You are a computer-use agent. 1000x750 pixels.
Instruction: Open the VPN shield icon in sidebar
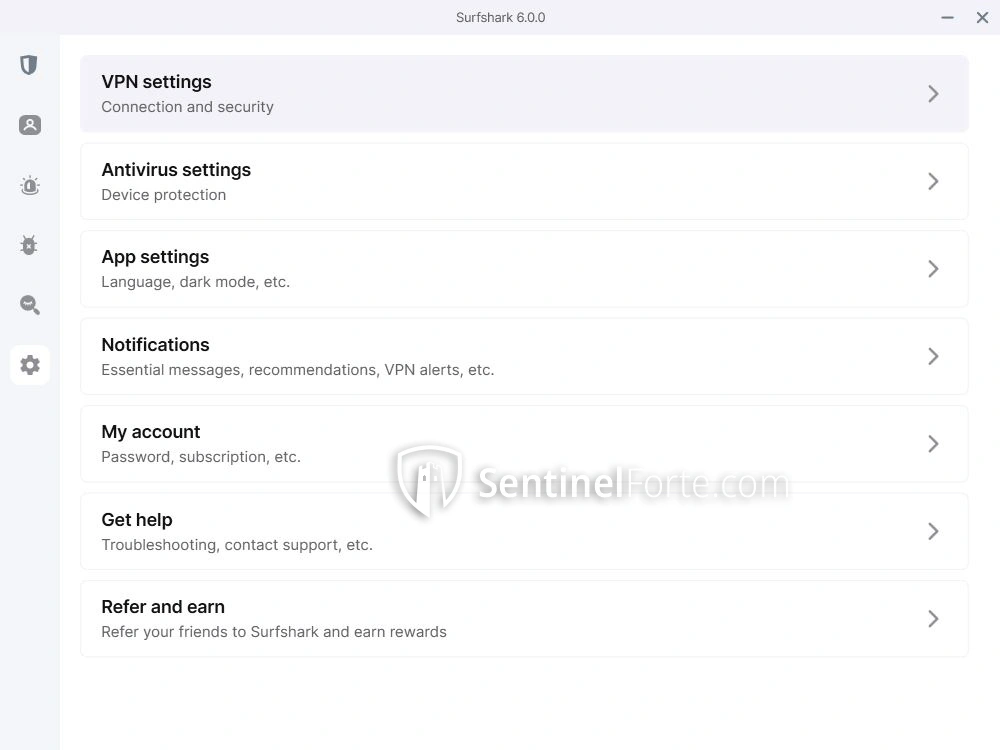point(29,65)
